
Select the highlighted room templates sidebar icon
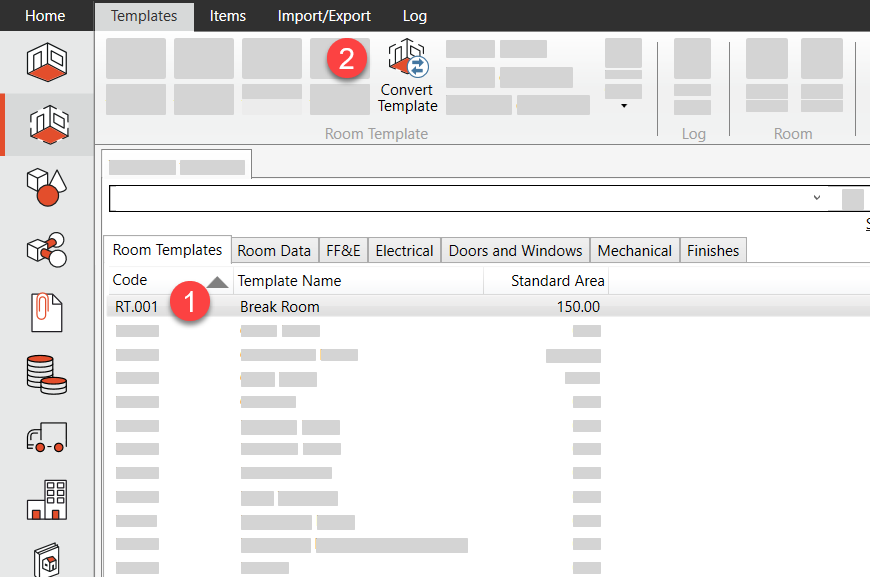coord(47,124)
